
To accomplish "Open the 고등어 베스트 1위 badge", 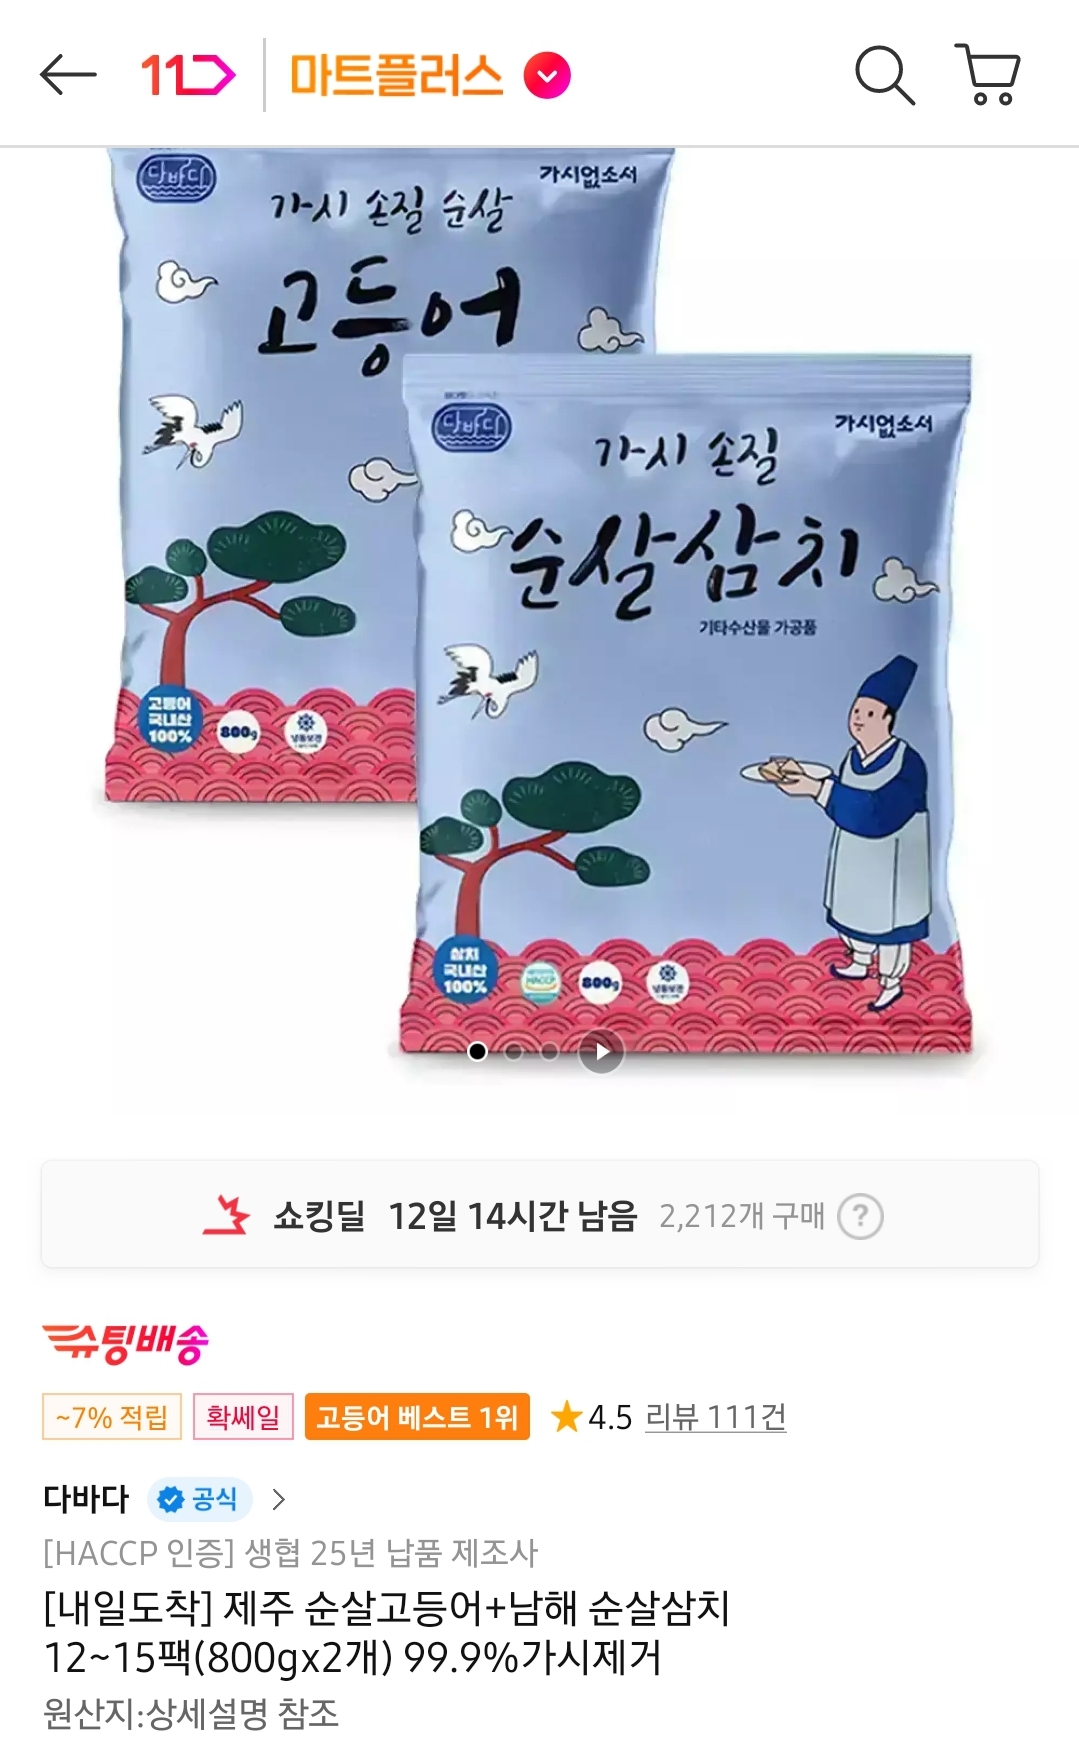I will (417, 1416).
